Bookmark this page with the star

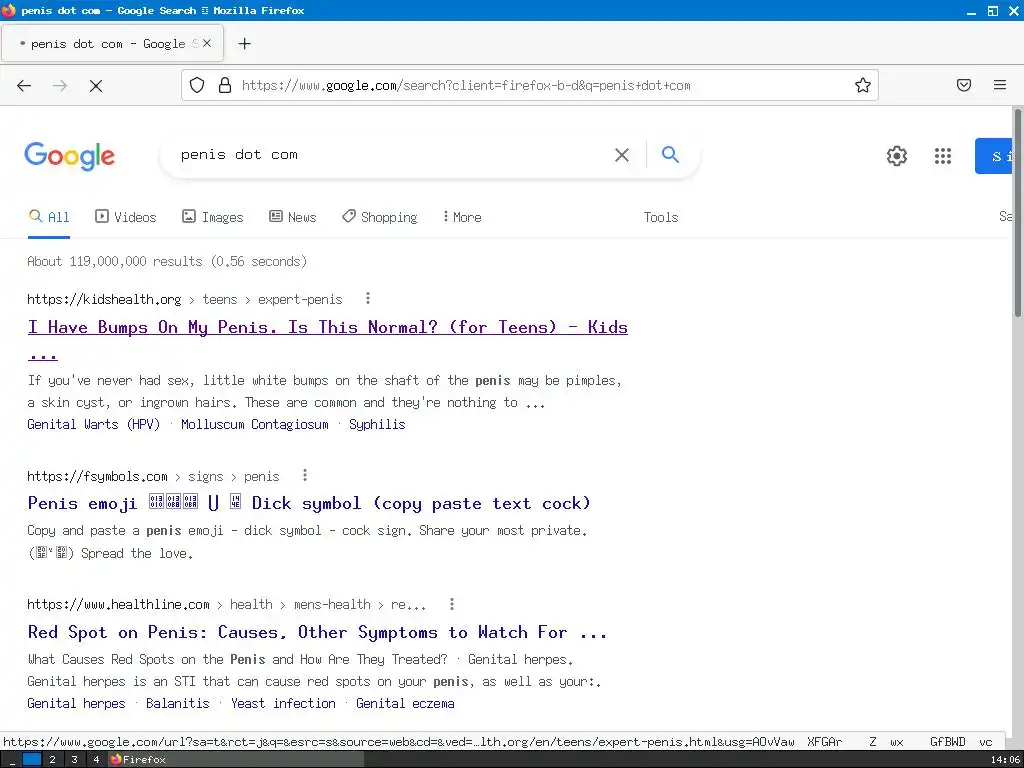pos(863,86)
